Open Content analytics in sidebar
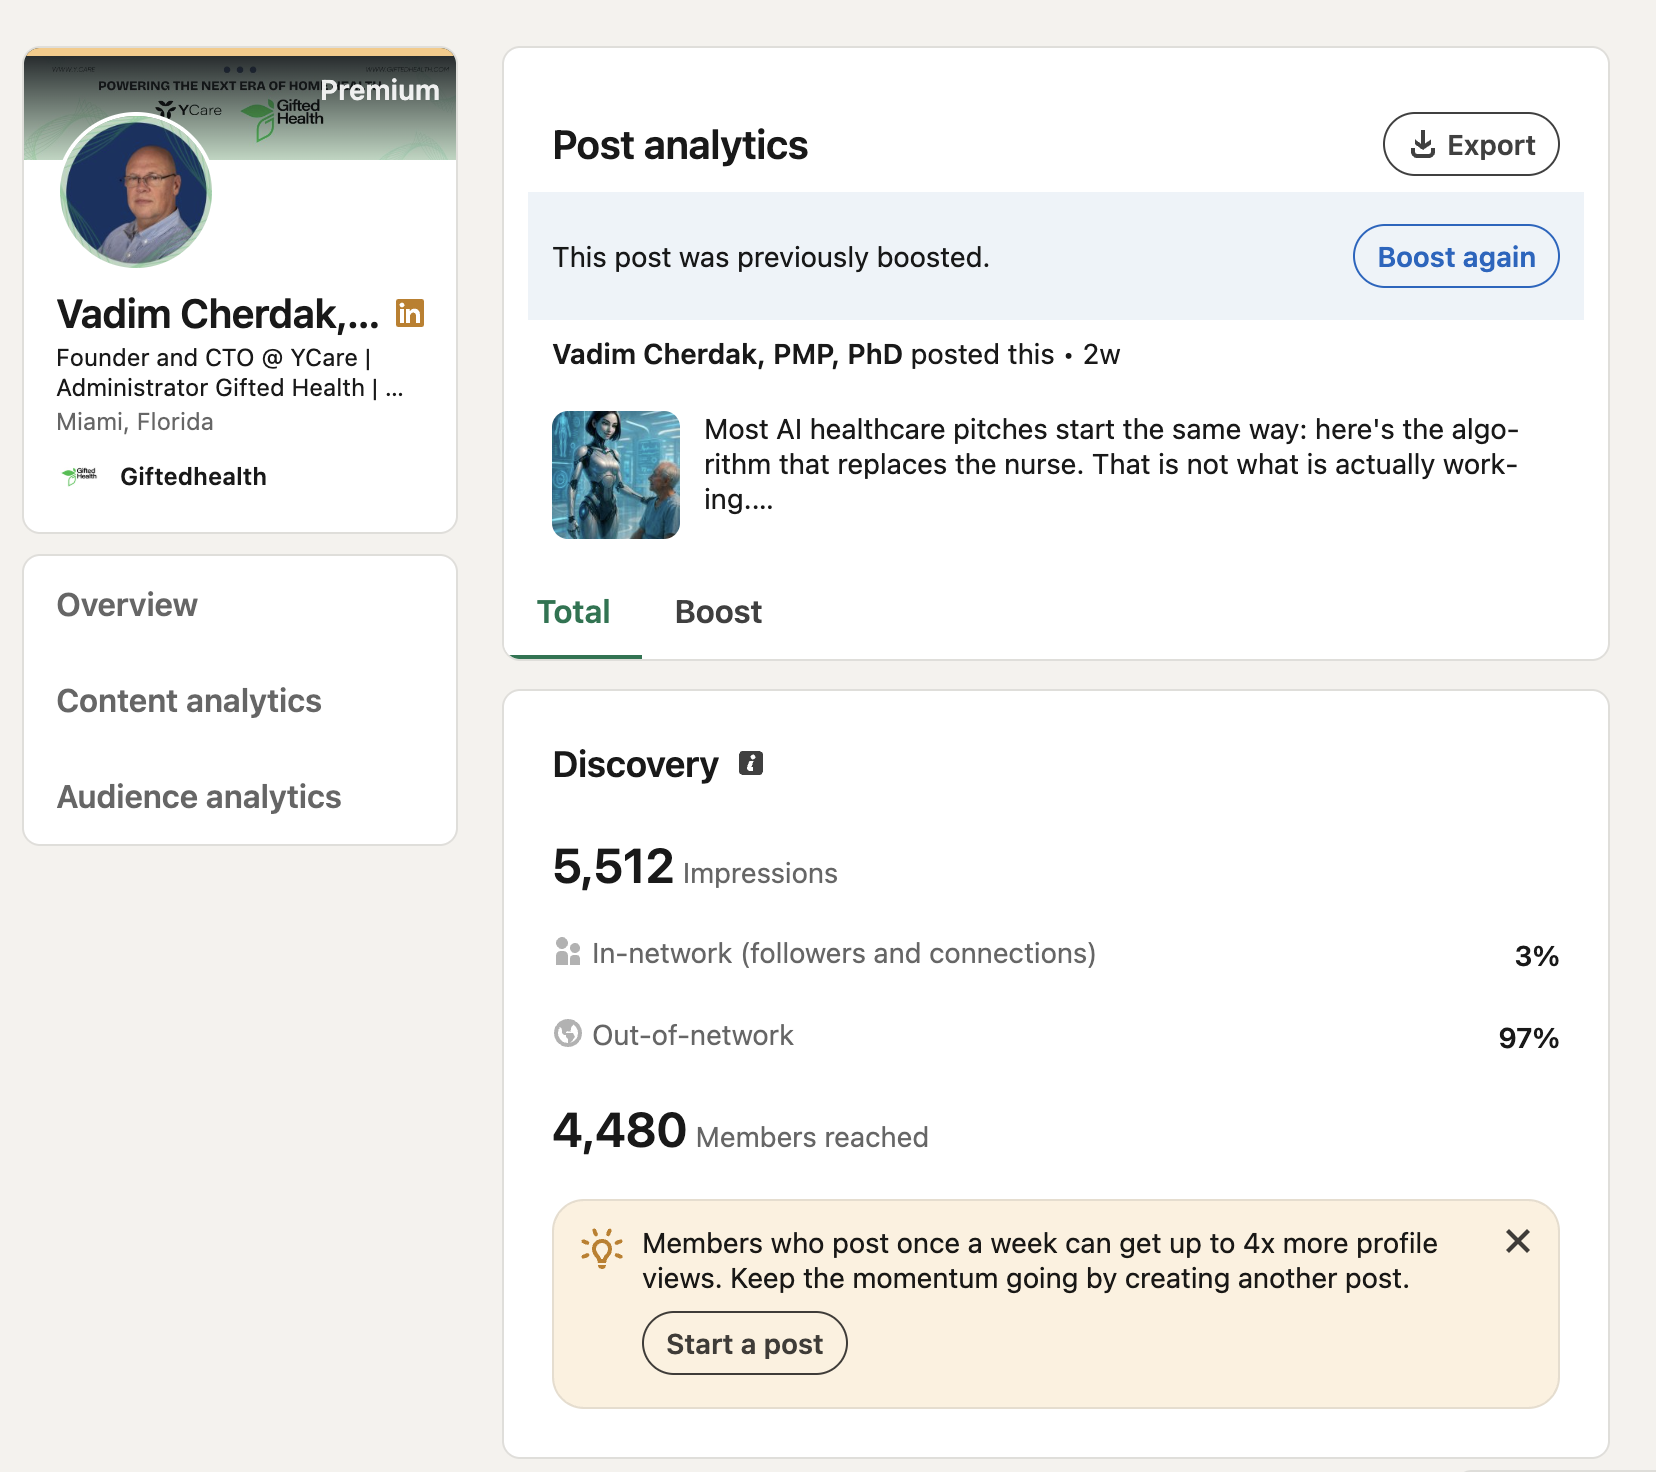Screen dimensions: 1656x1472 click(x=189, y=701)
